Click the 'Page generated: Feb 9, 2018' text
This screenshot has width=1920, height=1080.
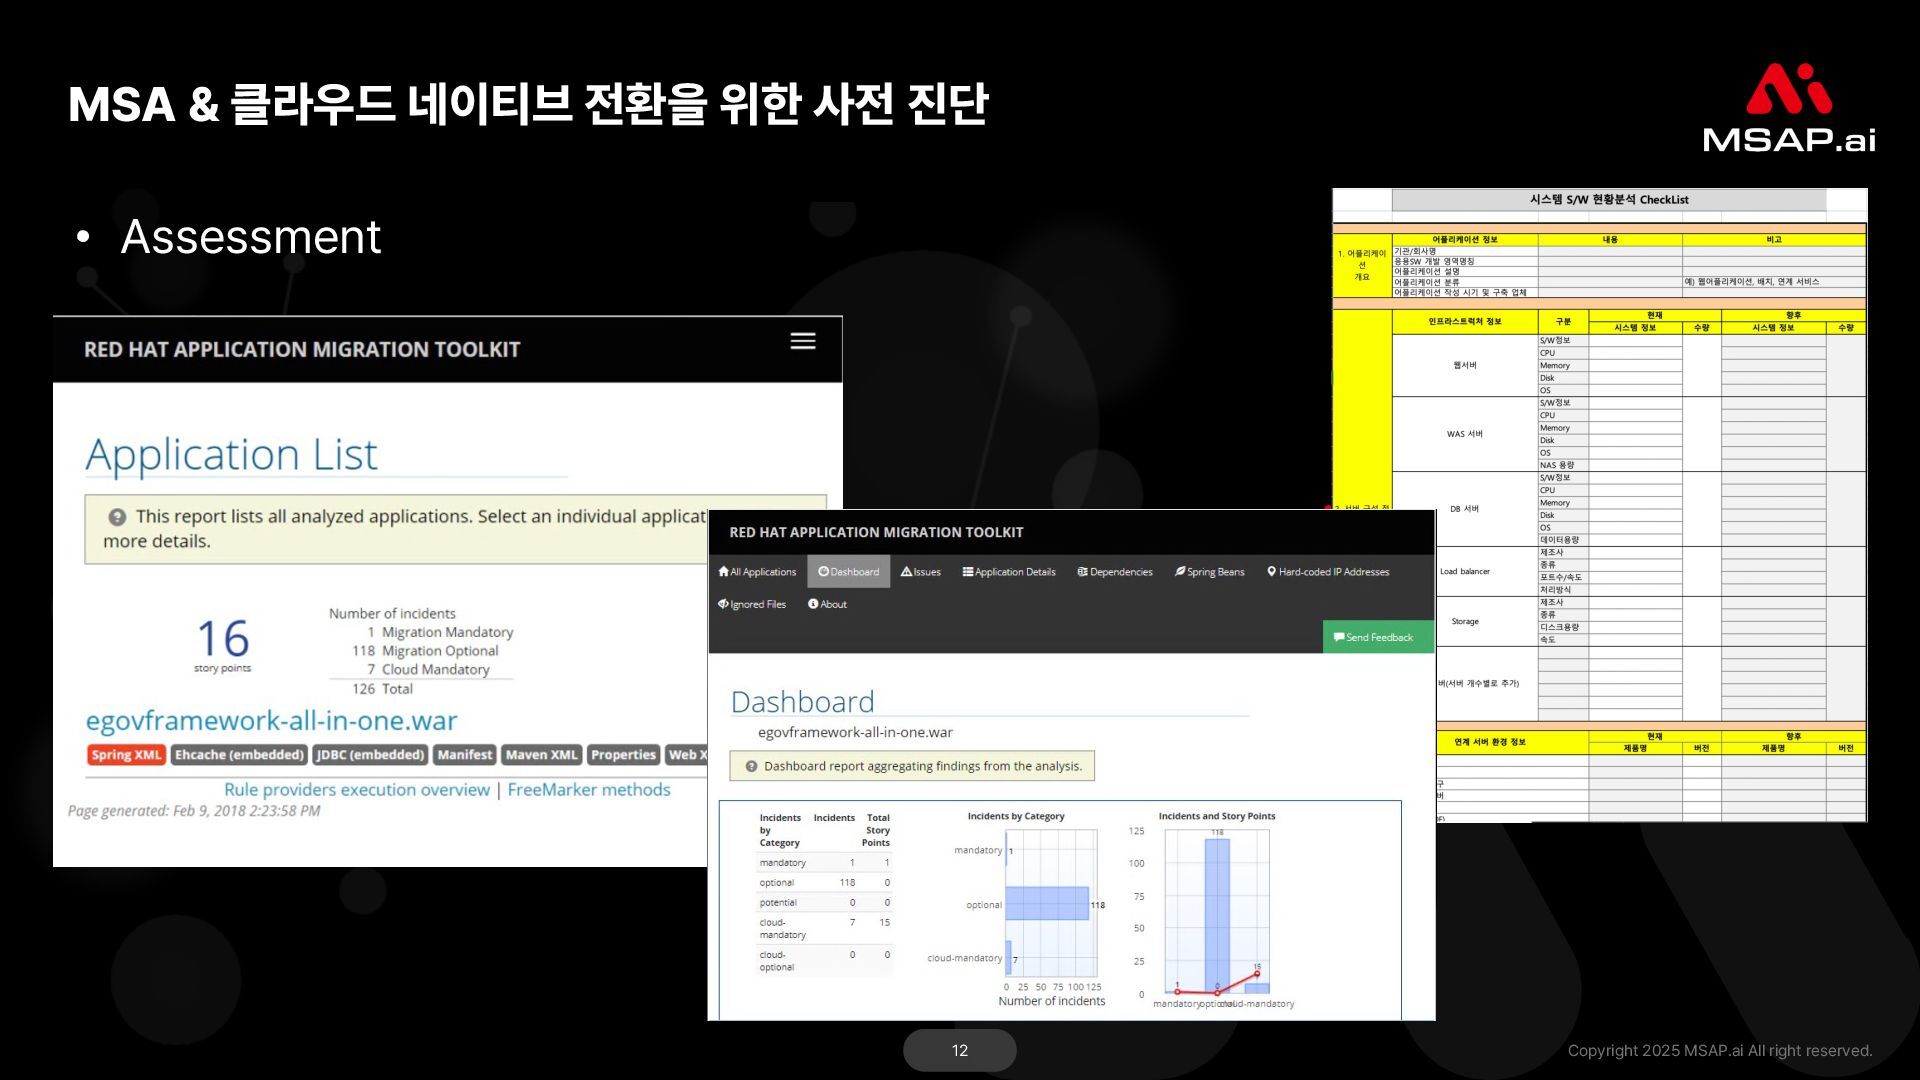[194, 811]
